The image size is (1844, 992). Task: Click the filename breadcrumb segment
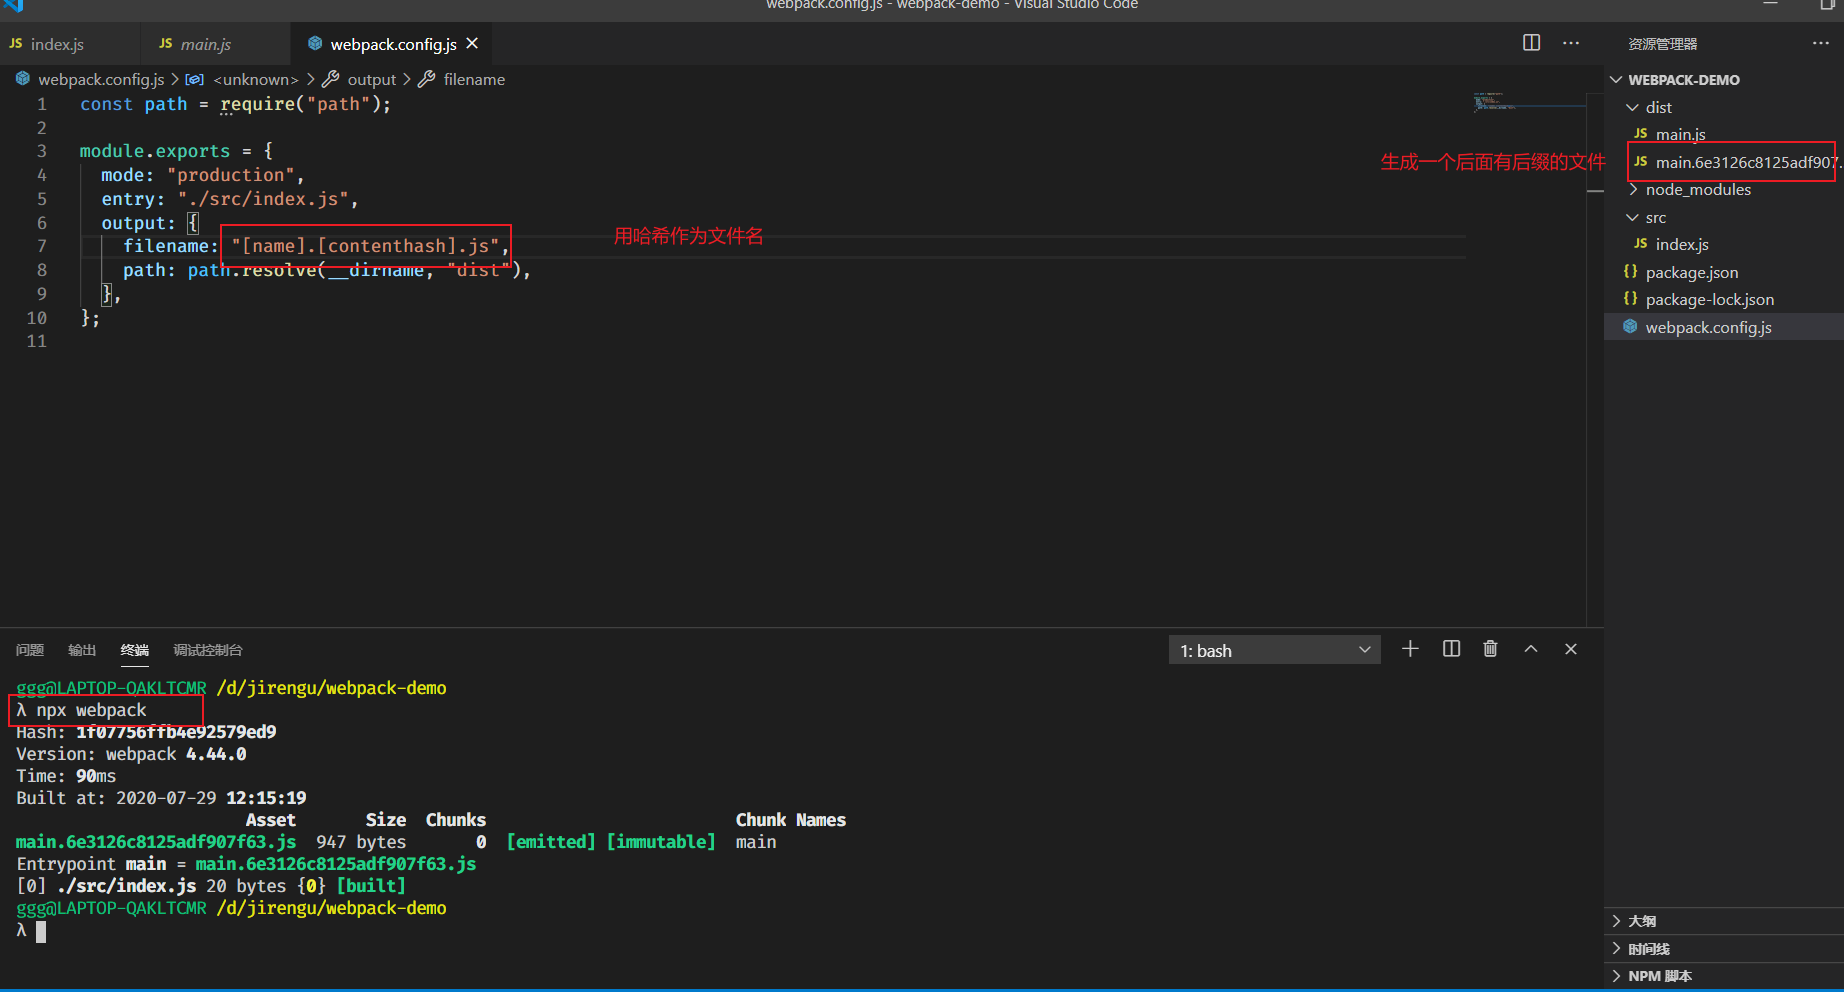474,79
